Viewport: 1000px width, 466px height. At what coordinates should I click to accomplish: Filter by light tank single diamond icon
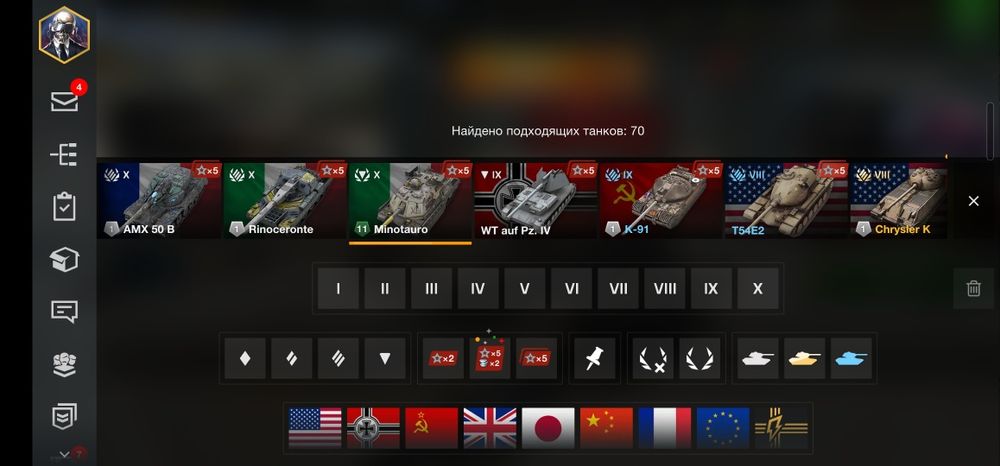pos(245,358)
